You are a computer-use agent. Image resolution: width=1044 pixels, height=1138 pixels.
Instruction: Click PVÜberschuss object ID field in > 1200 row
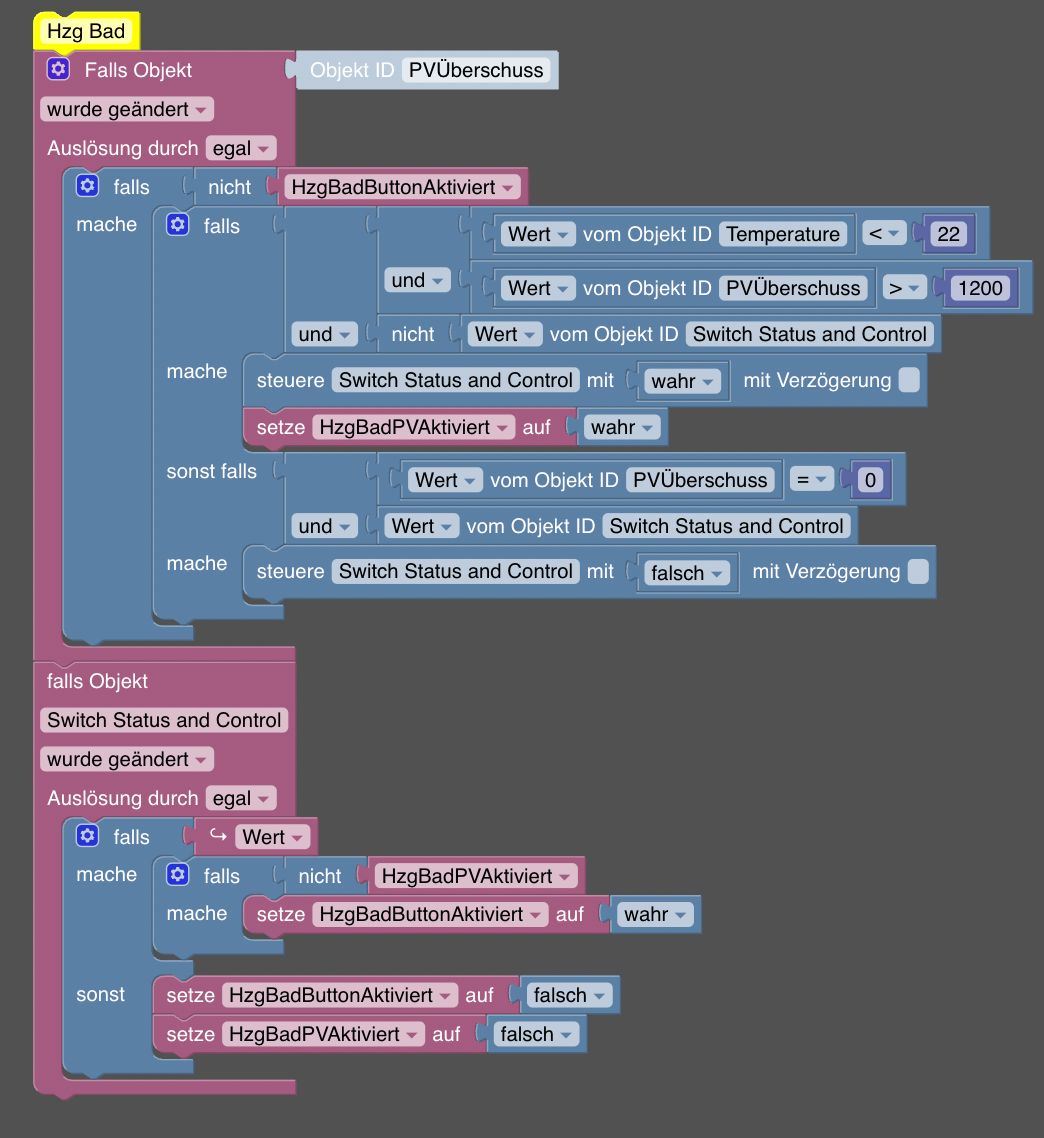coord(793,287)
